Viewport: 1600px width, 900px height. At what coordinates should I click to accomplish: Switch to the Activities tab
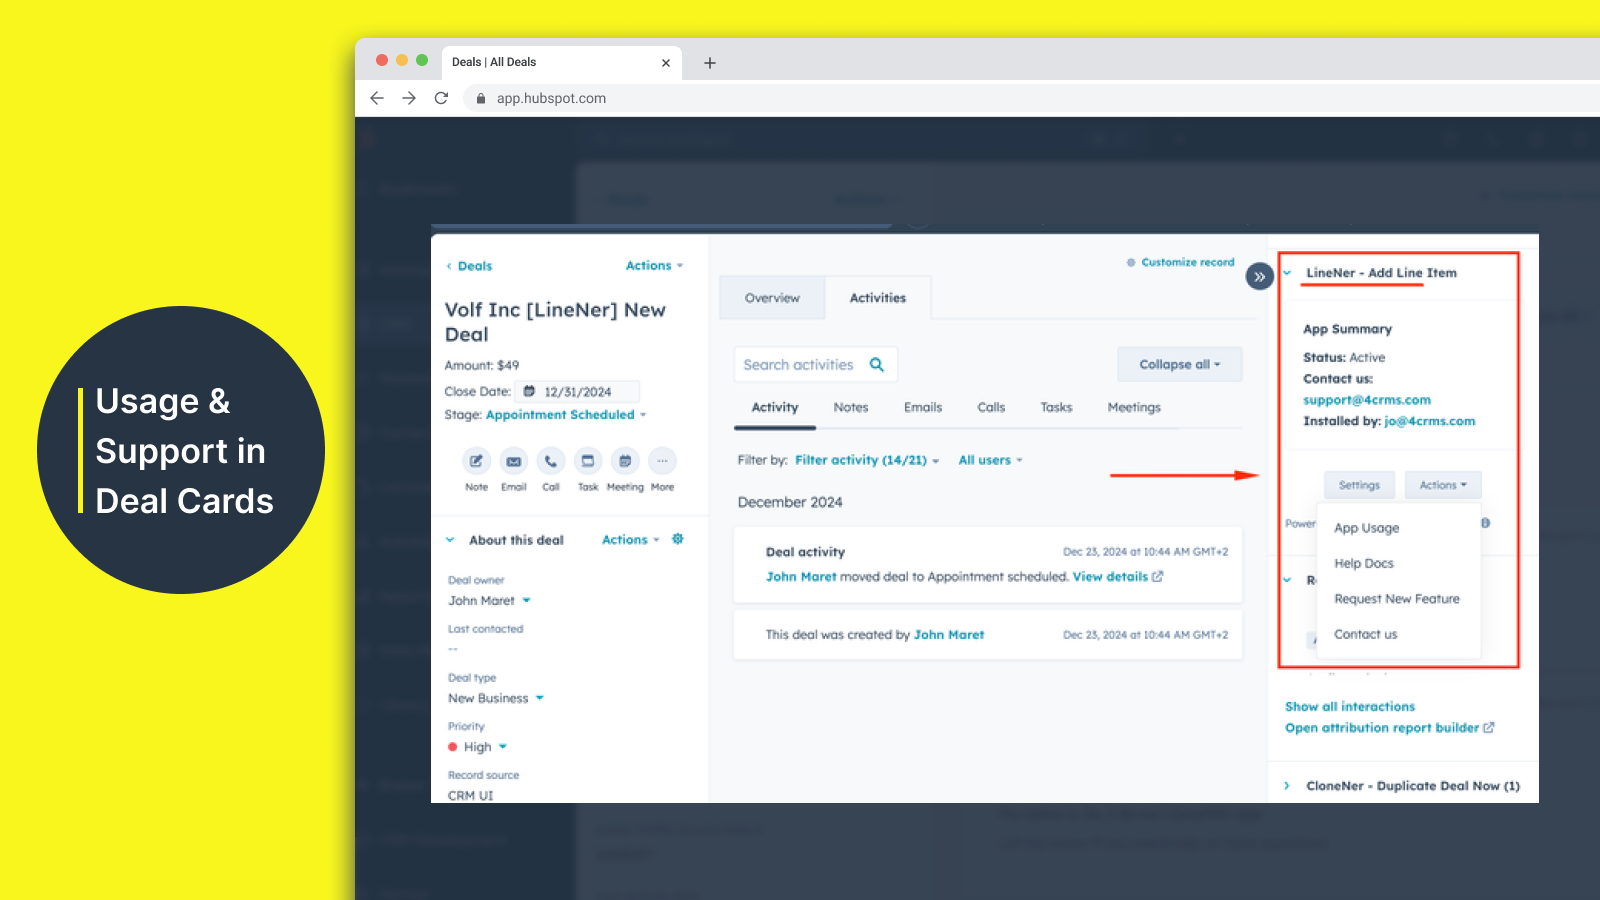[x=878, y=298]
